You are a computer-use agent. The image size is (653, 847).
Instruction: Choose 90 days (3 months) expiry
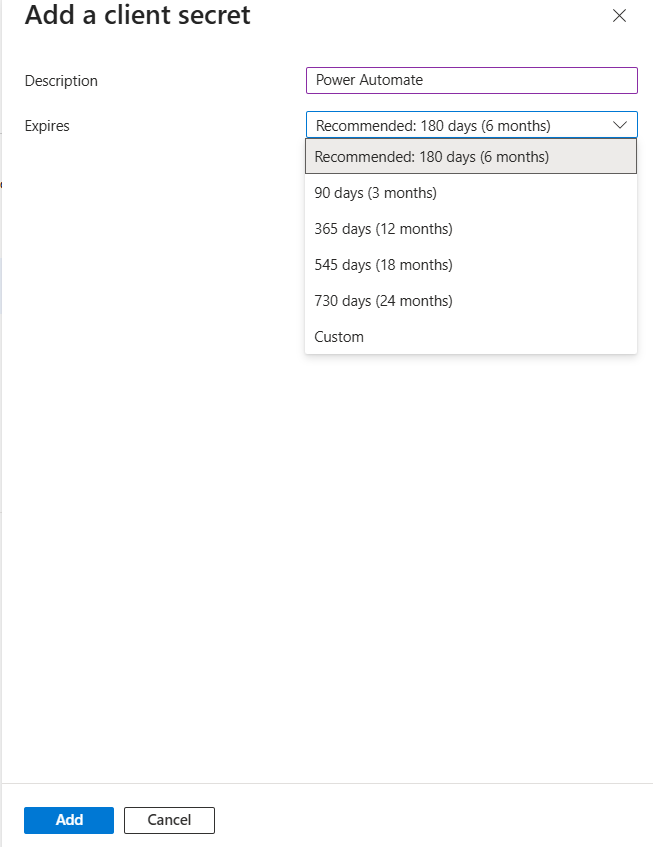[376, 192]
